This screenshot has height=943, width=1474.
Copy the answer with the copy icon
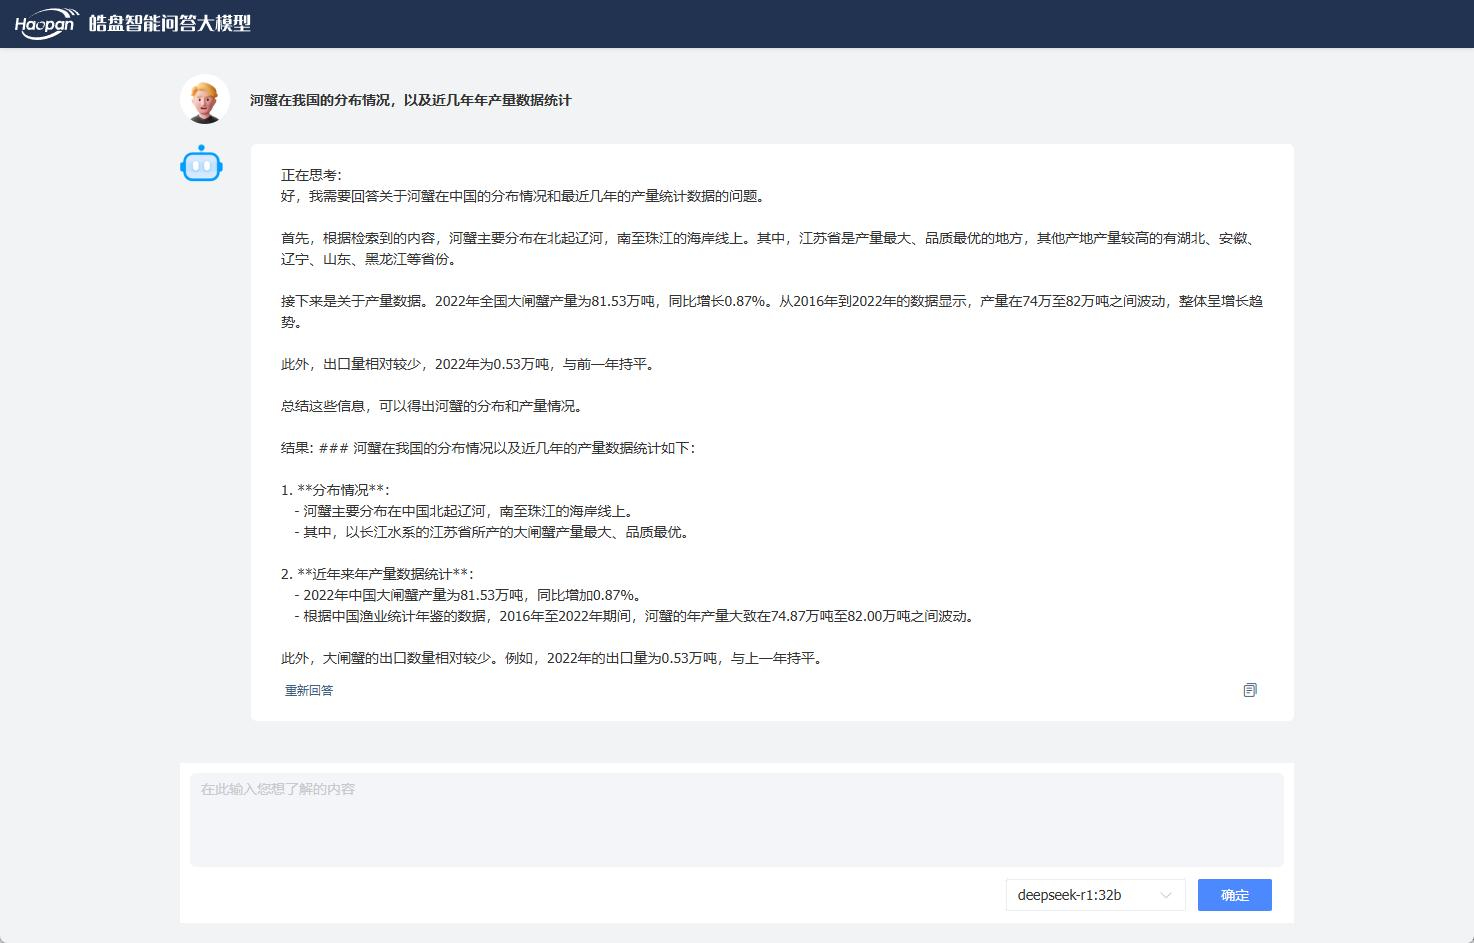point(1250,690)
